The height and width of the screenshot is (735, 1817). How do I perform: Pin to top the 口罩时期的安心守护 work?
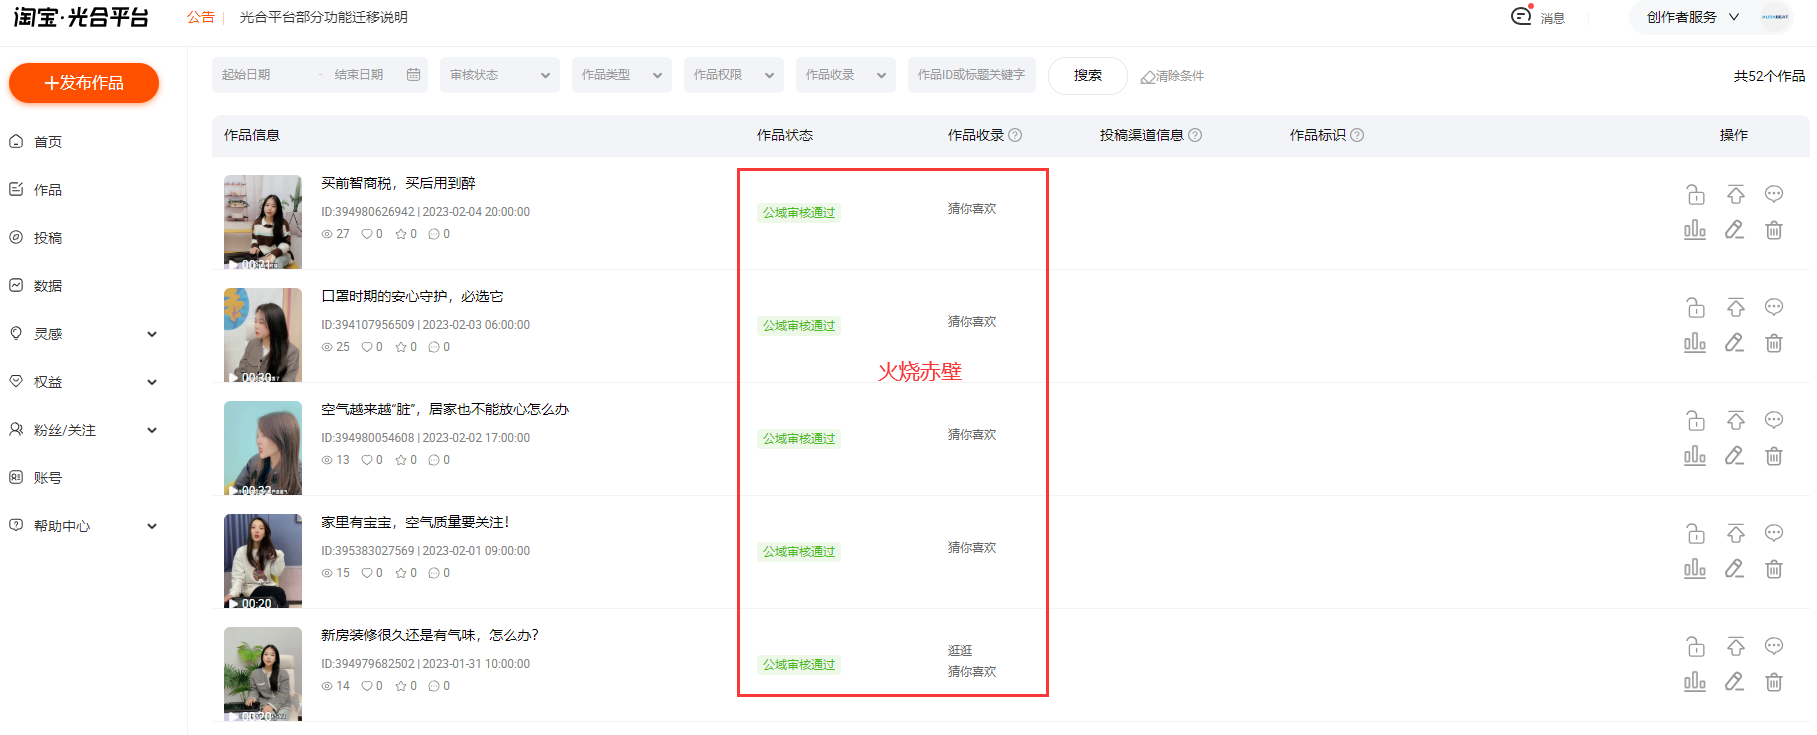click(x=1735, y=307)
